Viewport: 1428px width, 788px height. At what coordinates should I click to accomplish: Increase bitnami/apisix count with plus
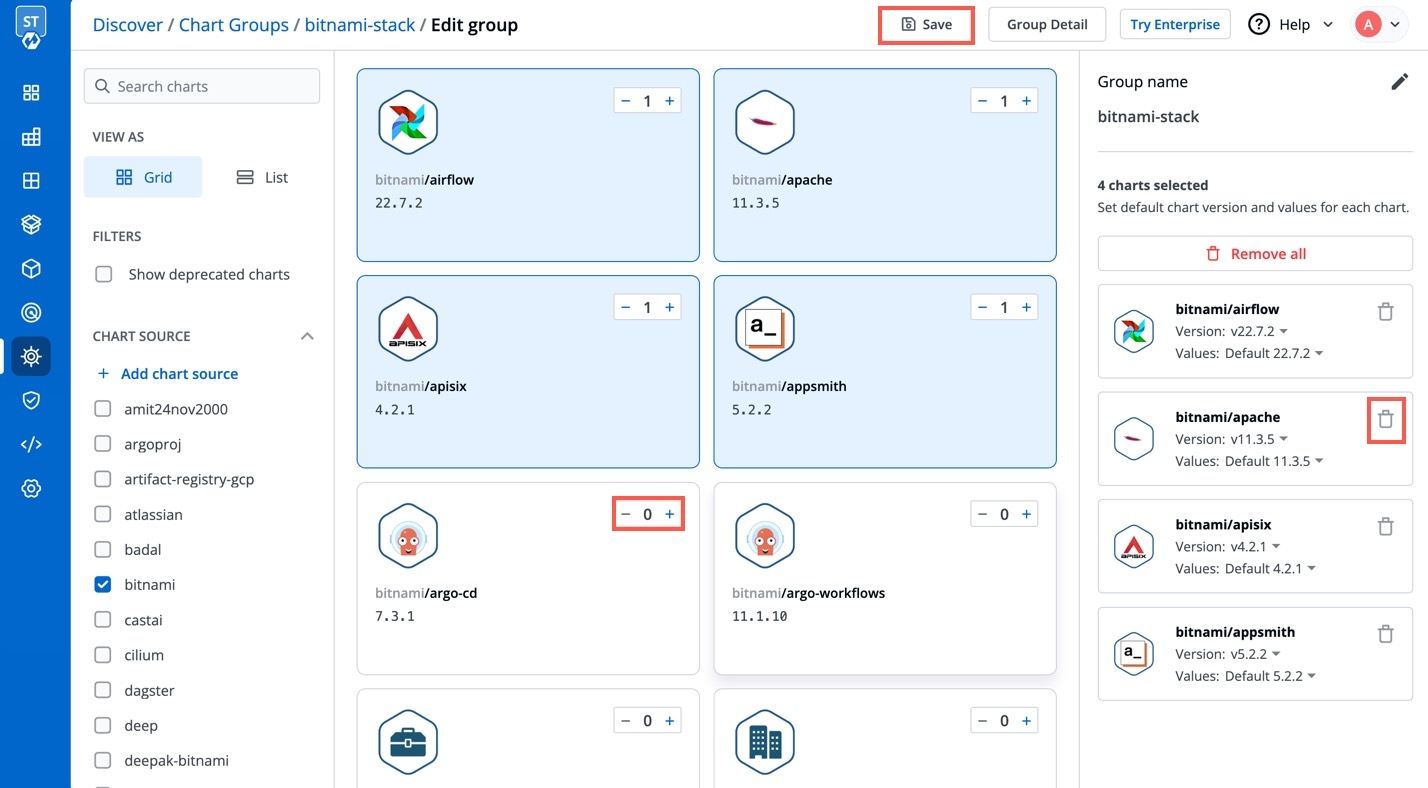(x=670, y=307)
